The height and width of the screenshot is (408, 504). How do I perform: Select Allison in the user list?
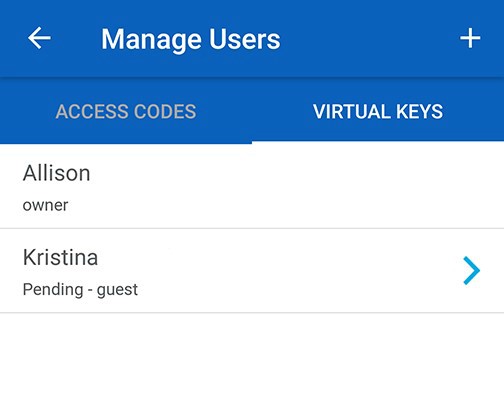click(252, 187)
